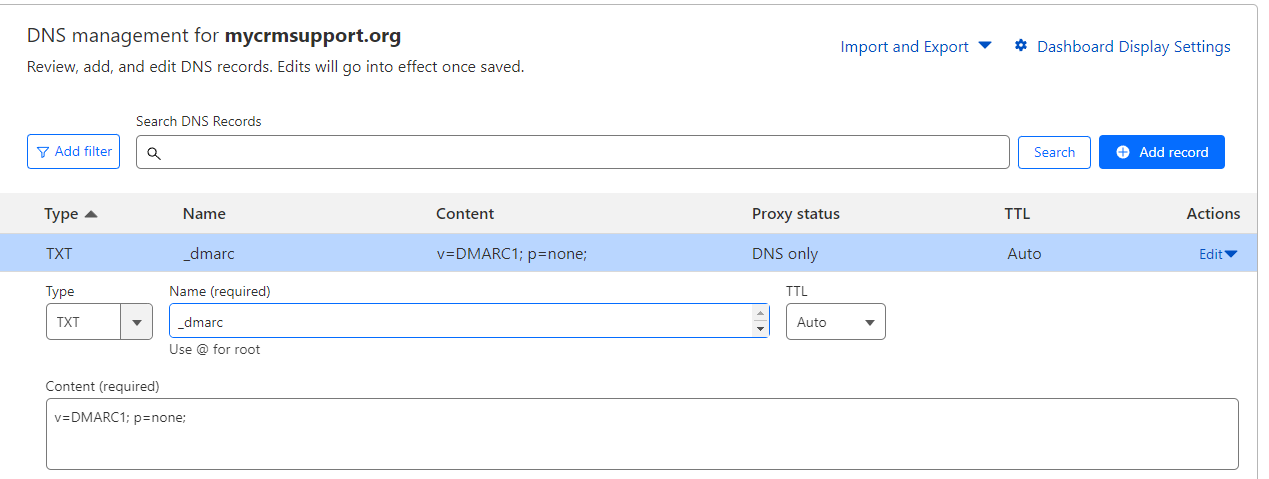
Task: Click the plus icon on Add record button
Action: tap(1123, 152)
